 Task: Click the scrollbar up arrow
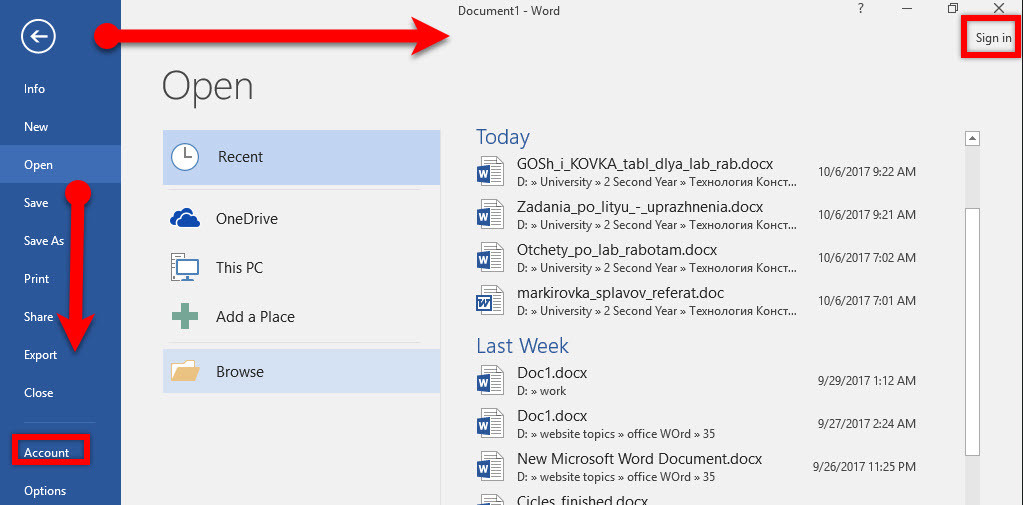[x=973, y=138]
